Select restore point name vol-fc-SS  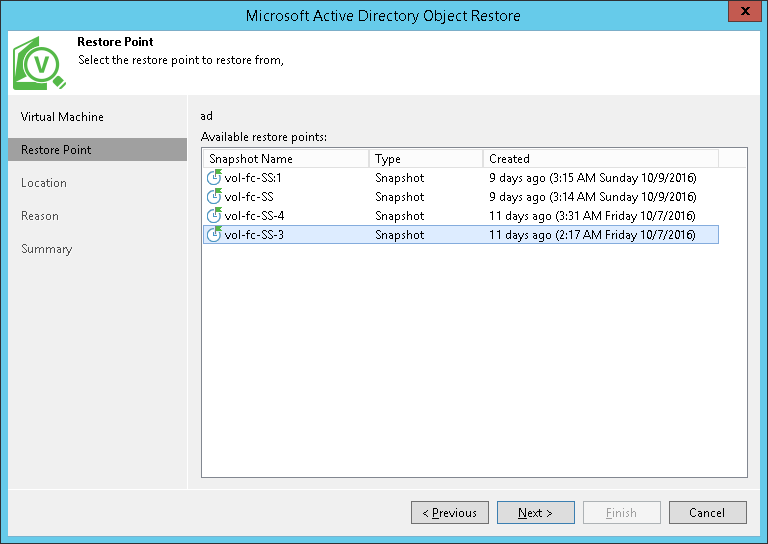click(x=249, y=196)
